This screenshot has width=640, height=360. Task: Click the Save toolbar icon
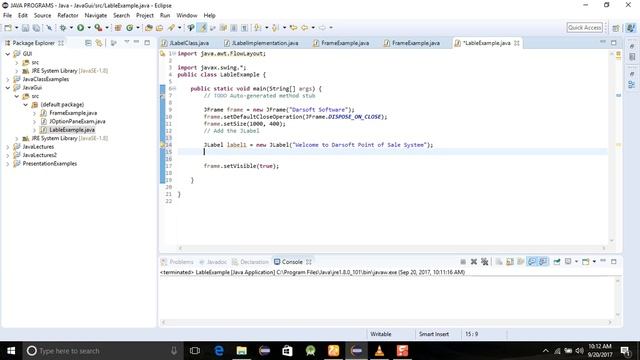25,28
